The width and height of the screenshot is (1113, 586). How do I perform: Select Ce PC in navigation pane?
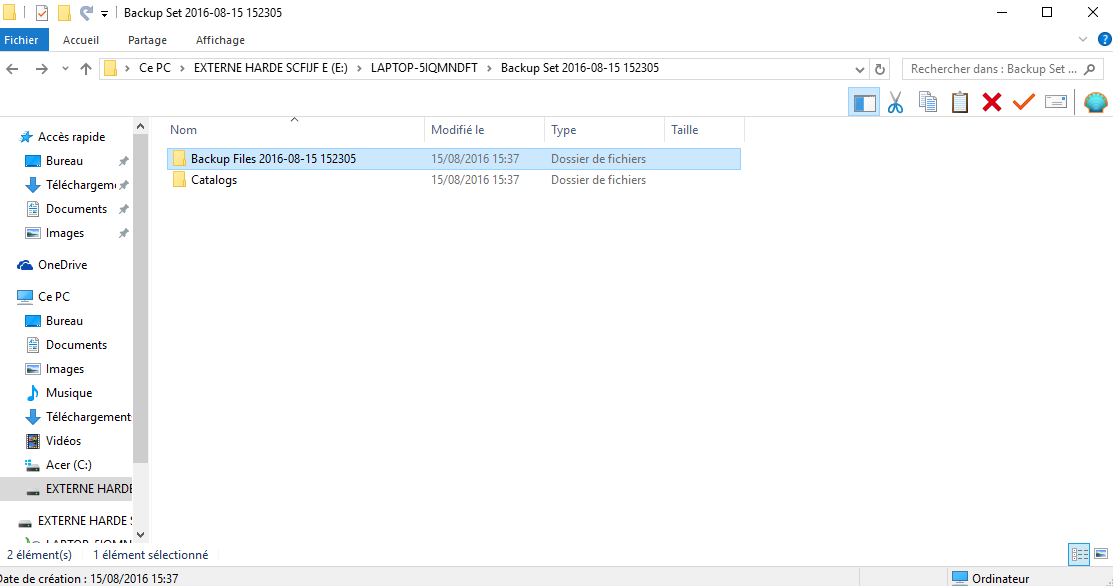point(53,297)
